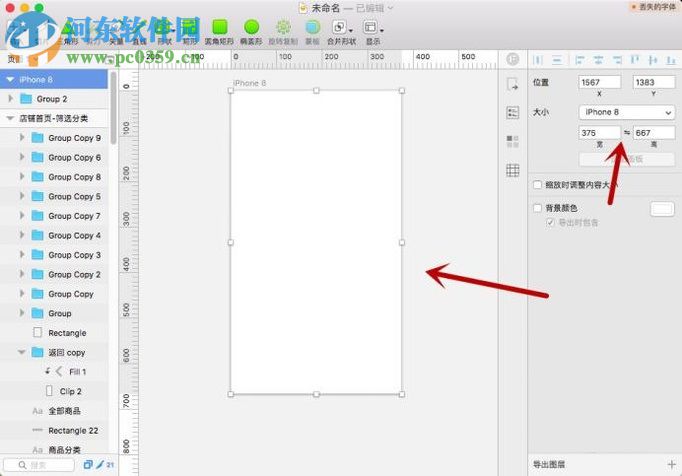Image resolution: width=682 pixels, height=476 pixels.
Task: Select the Group Copy 2 layer
Action: click(x=54, y=275)
